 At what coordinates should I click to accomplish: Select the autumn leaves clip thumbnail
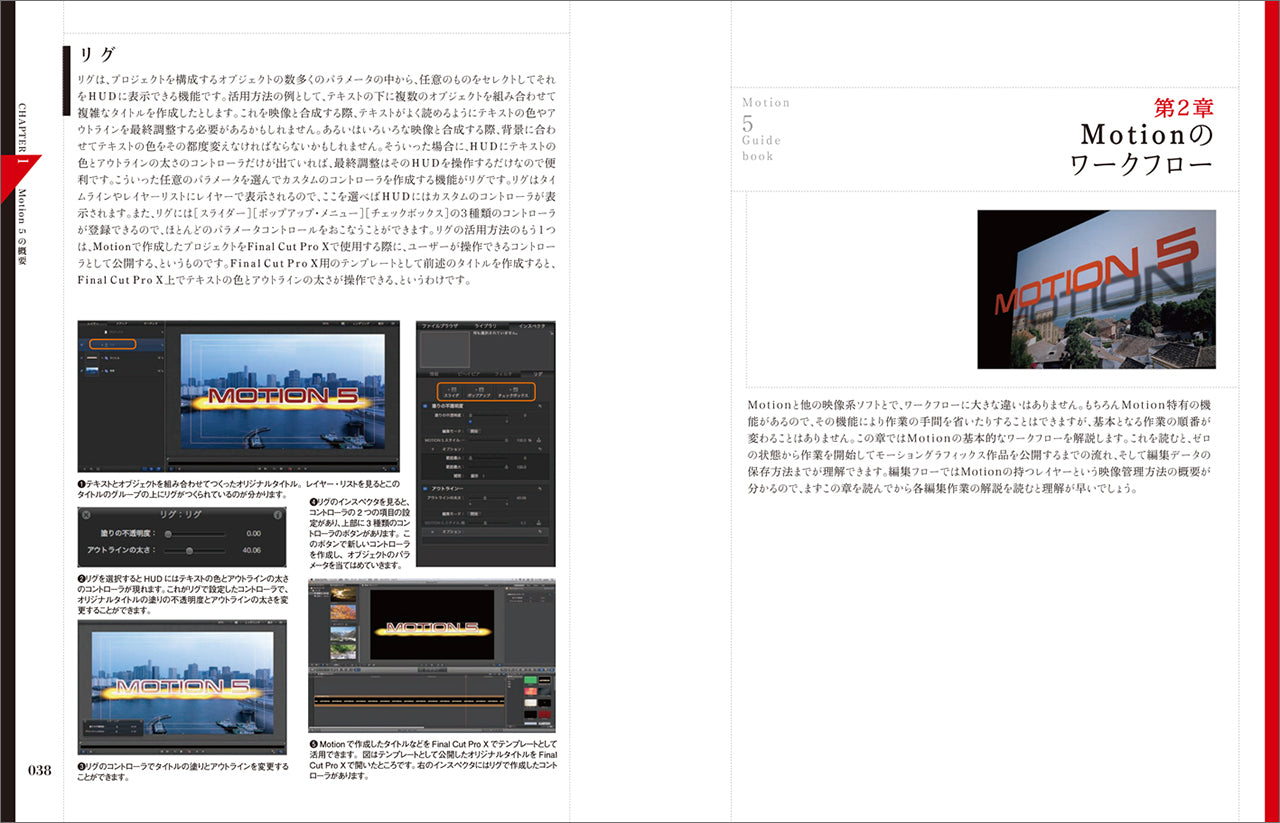tap(343, 612)
